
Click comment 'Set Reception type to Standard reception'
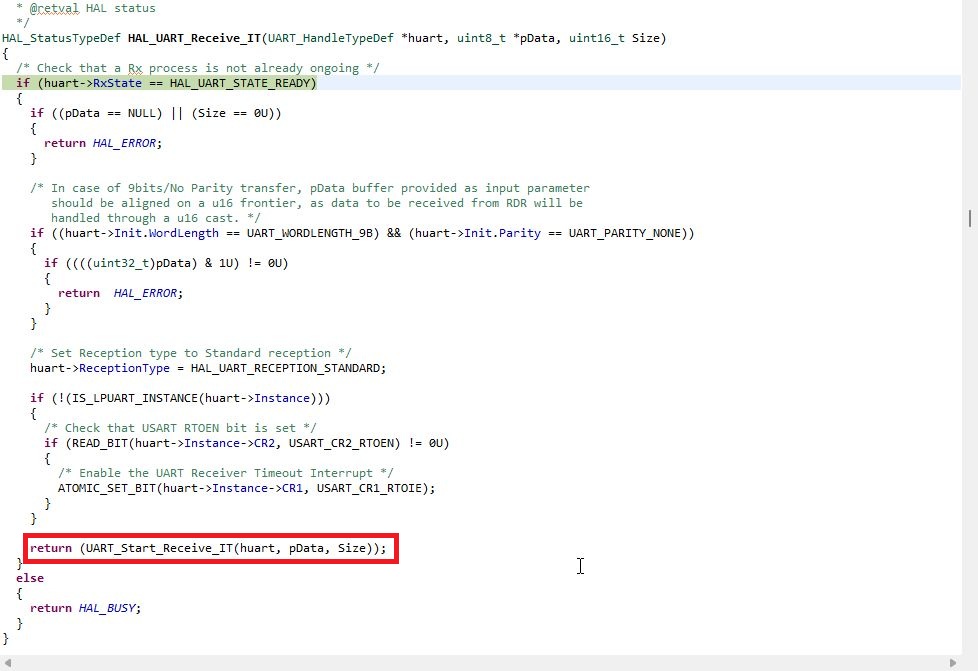point(191,352)
